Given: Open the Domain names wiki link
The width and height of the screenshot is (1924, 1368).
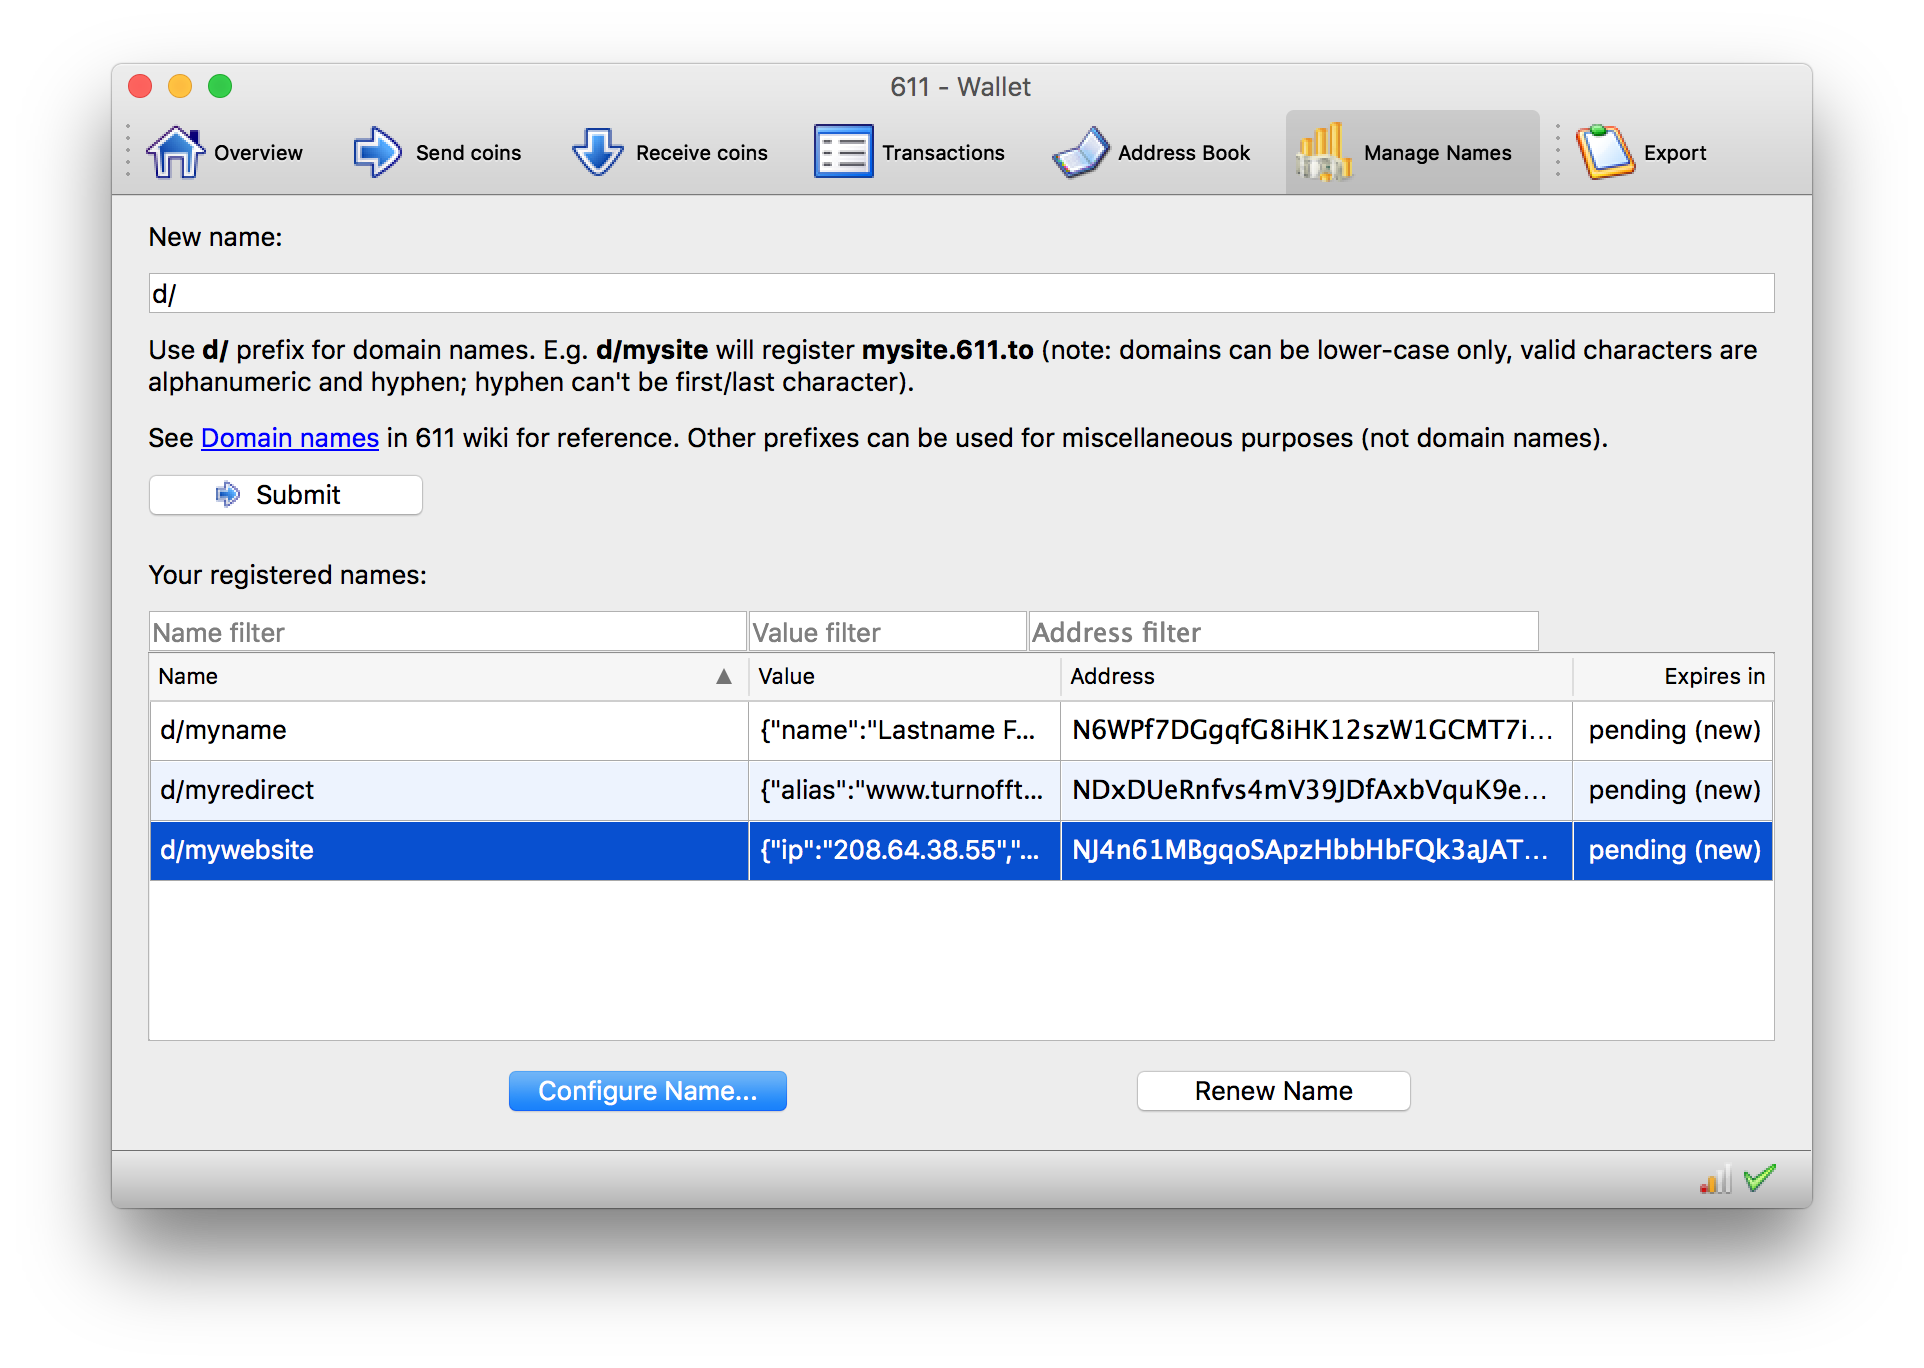Looking at the screenshot, I should click(x=289, y=438).
